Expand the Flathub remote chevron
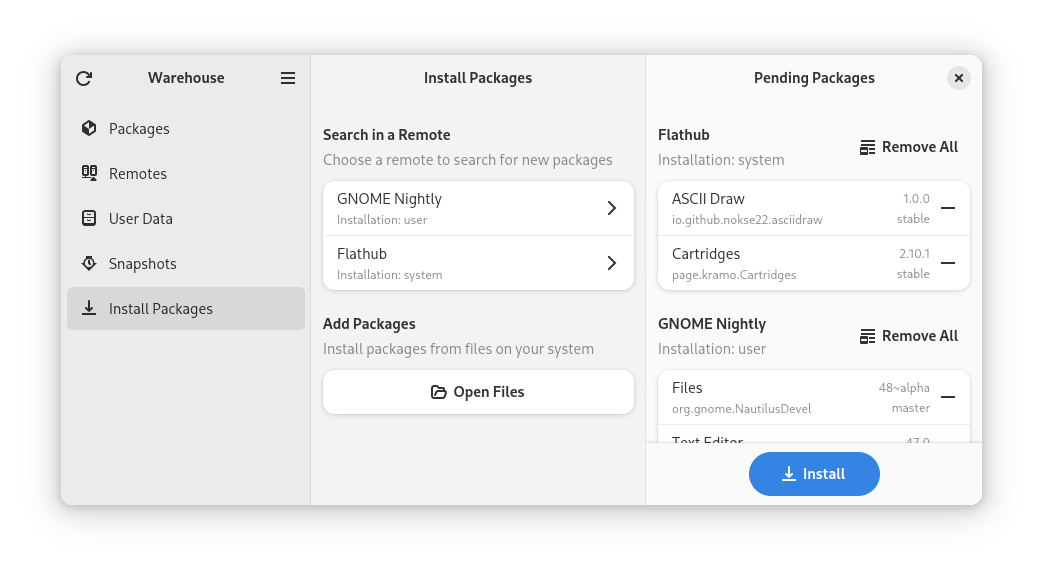This screenshot has height=572, width=1043. click(x=612, y=263)
